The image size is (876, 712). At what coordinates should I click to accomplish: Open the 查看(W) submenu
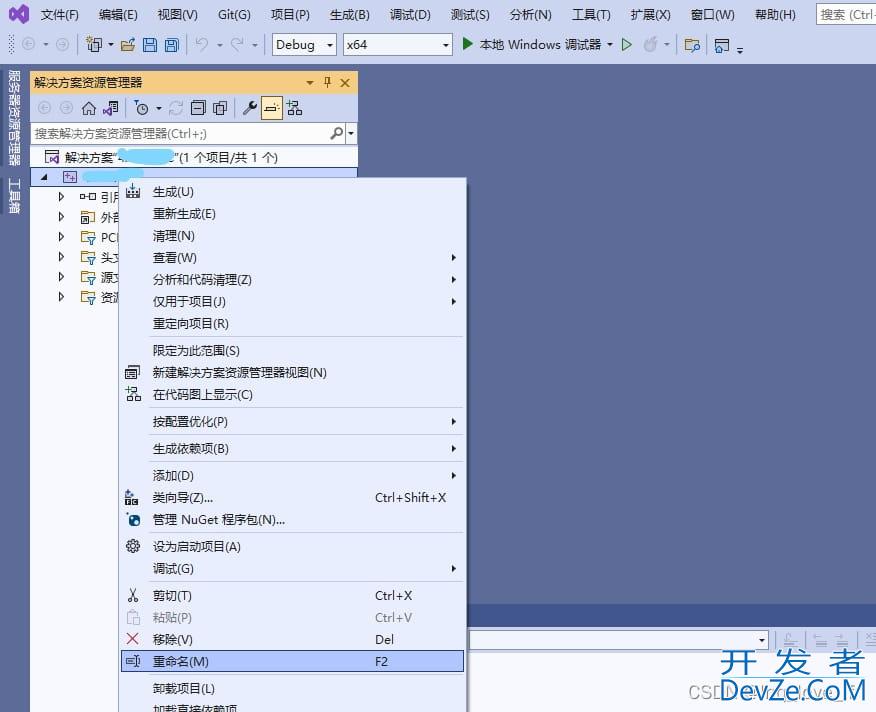point(292,258)
